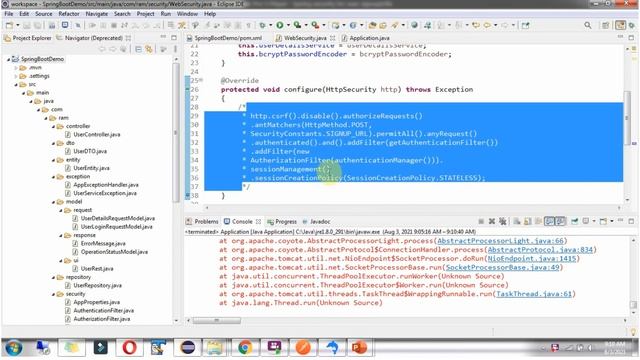Toggle Show Console on Standard Error change
Screen dimensions: 640x360
[560, 221]
